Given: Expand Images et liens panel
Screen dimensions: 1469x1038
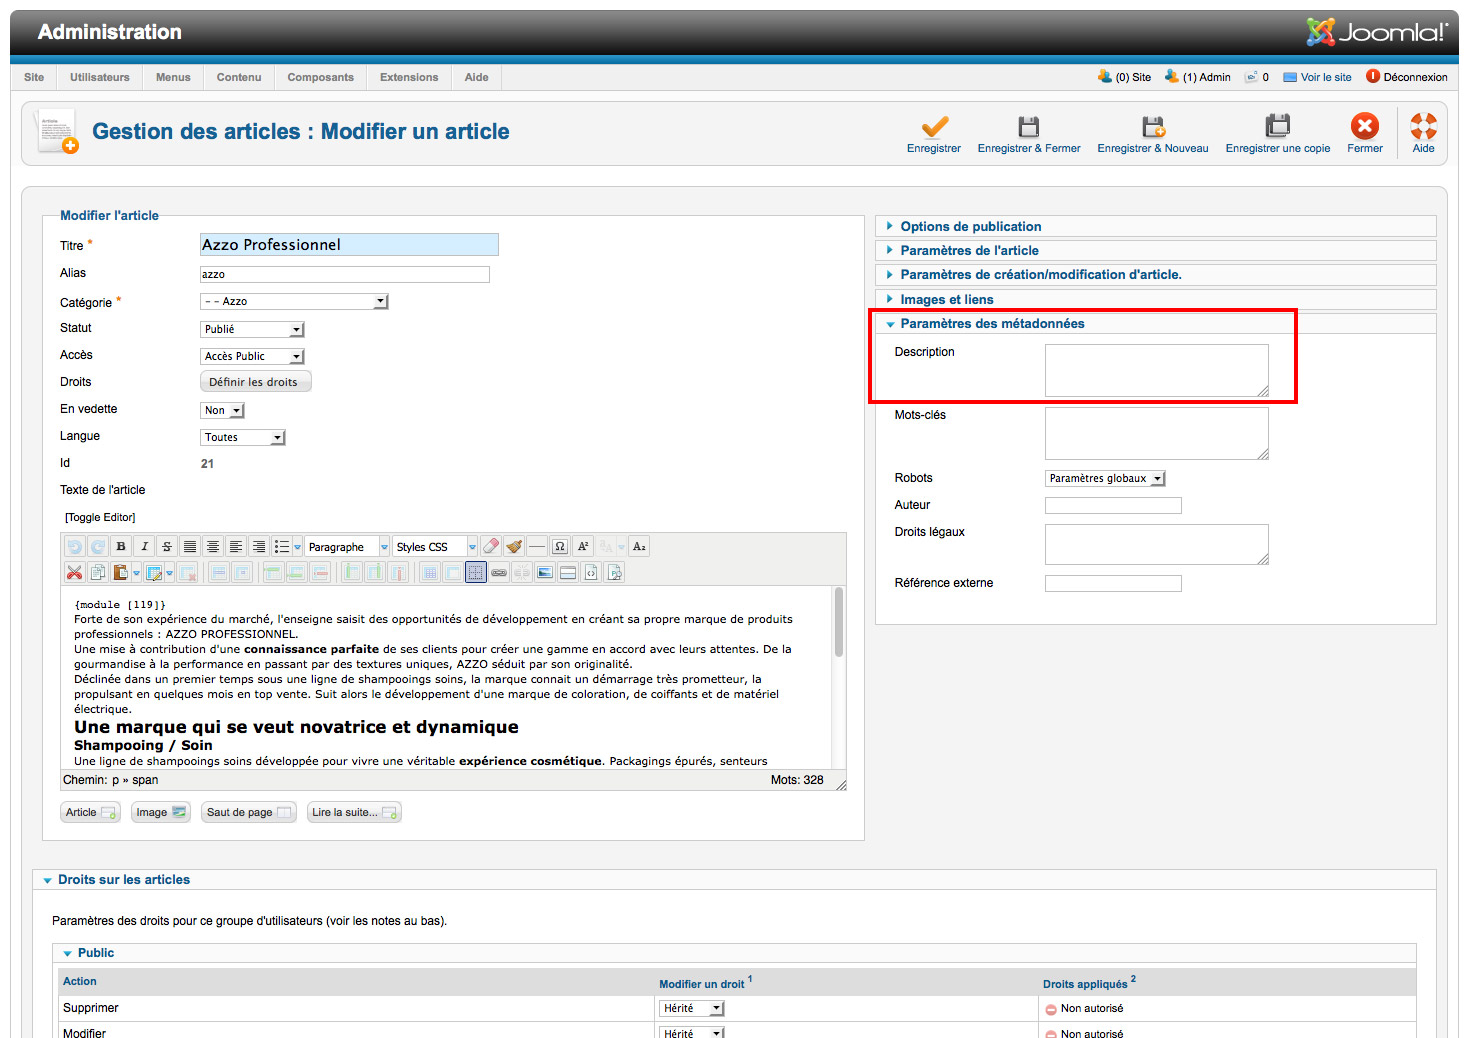Looking at the screenshot, I should click(1155, 299).
